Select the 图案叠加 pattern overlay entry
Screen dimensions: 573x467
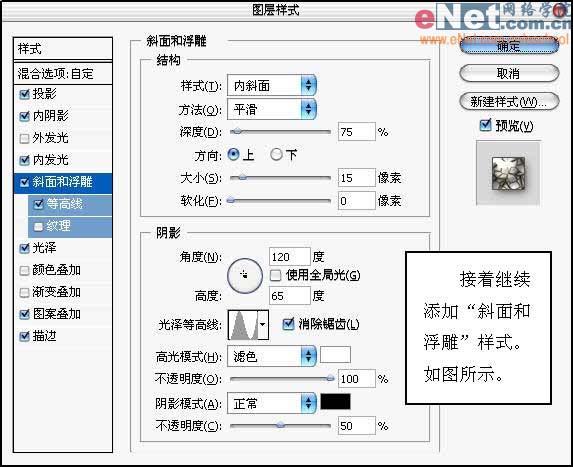62,314
